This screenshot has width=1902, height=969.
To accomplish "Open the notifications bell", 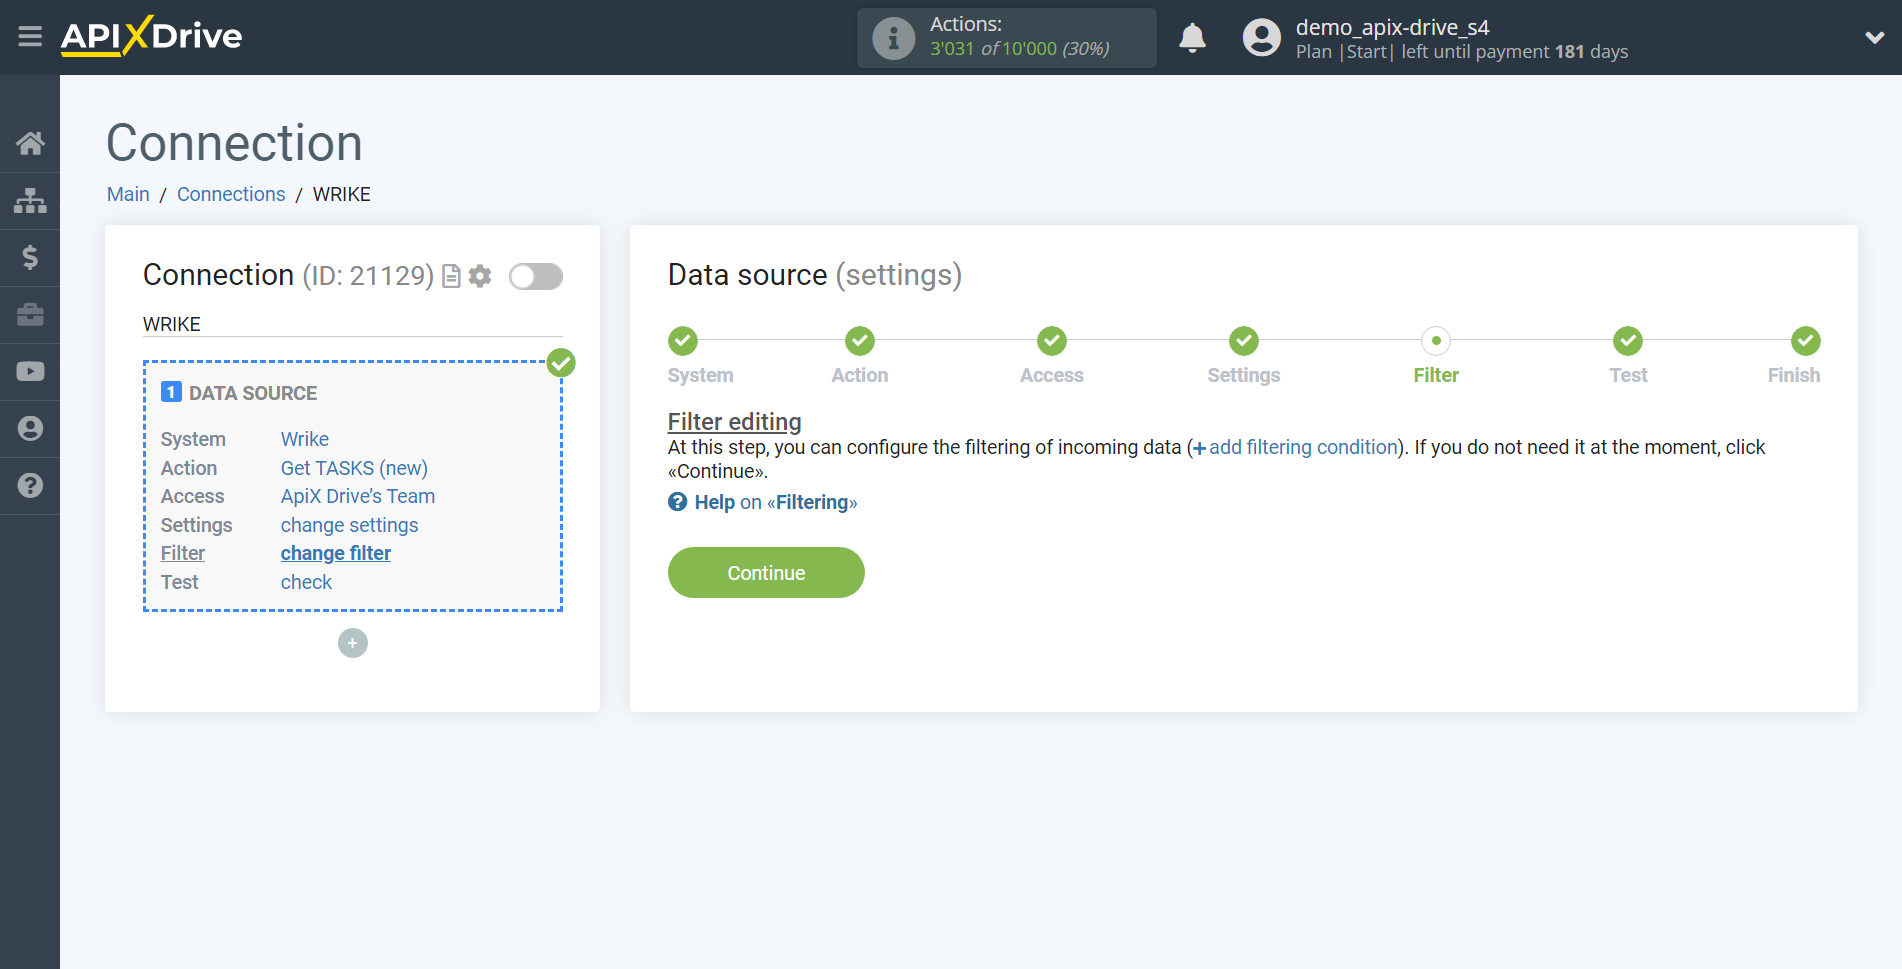I will click(x=1192, y=38).
